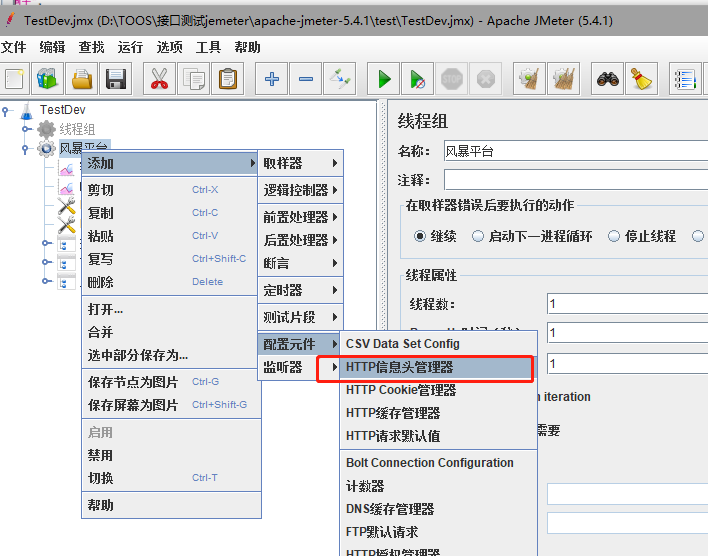
Task: Open the 选项 menu
Action: (x=169, y=47)
